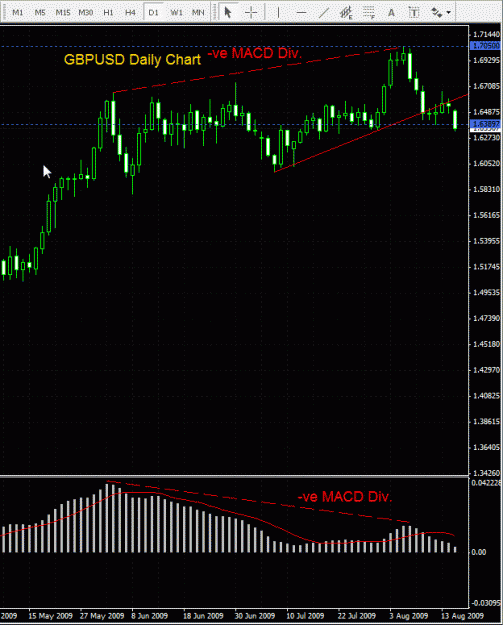Image resolution: width=503 pixels, height=625 pixels.
Task: Select the 'GBPUSD Daily Chart' text label
Action: click(x=132, y=59)
